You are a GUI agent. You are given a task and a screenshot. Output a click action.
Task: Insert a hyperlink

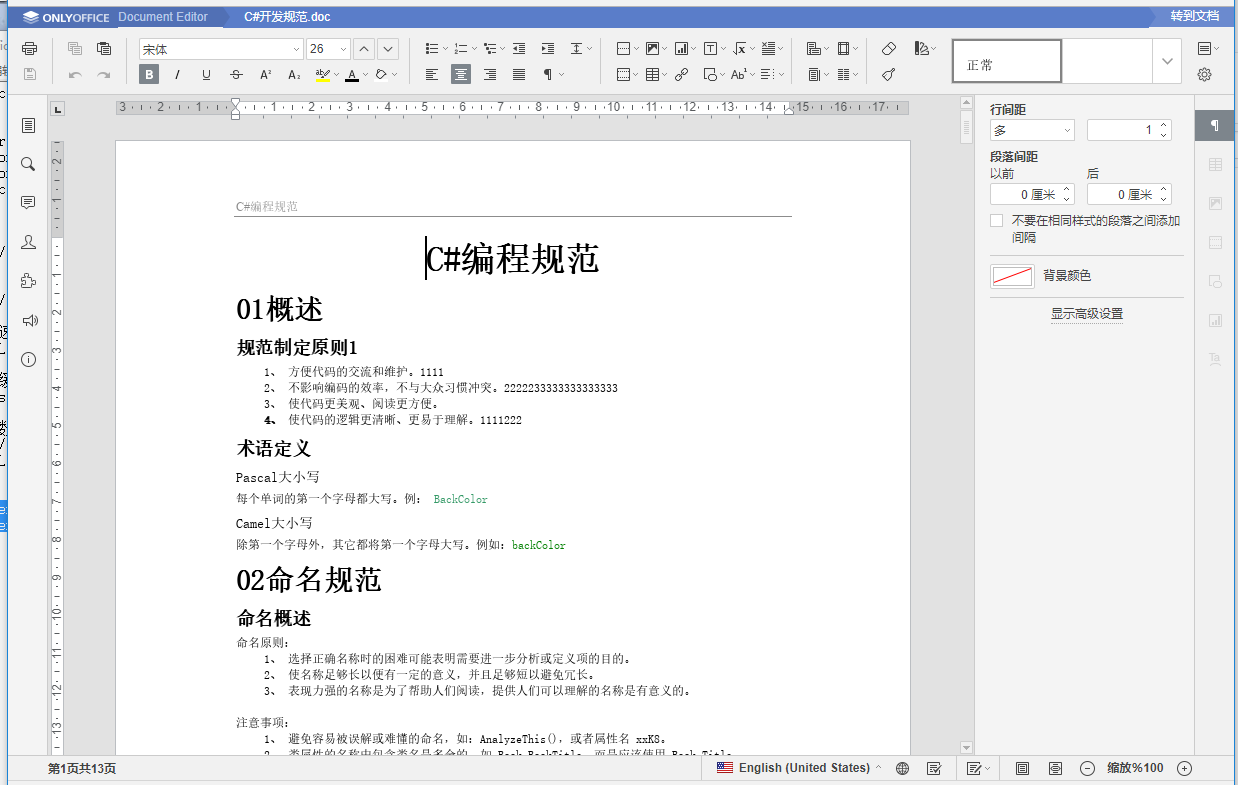point(682,74)
